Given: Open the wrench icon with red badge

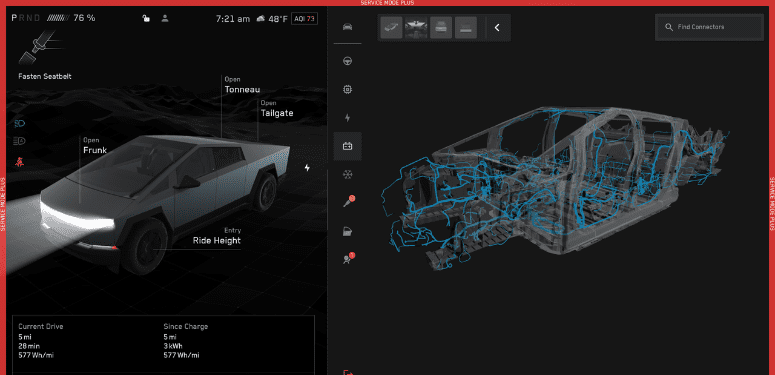Looking at the screenshot, I should [x=348, y=202].
